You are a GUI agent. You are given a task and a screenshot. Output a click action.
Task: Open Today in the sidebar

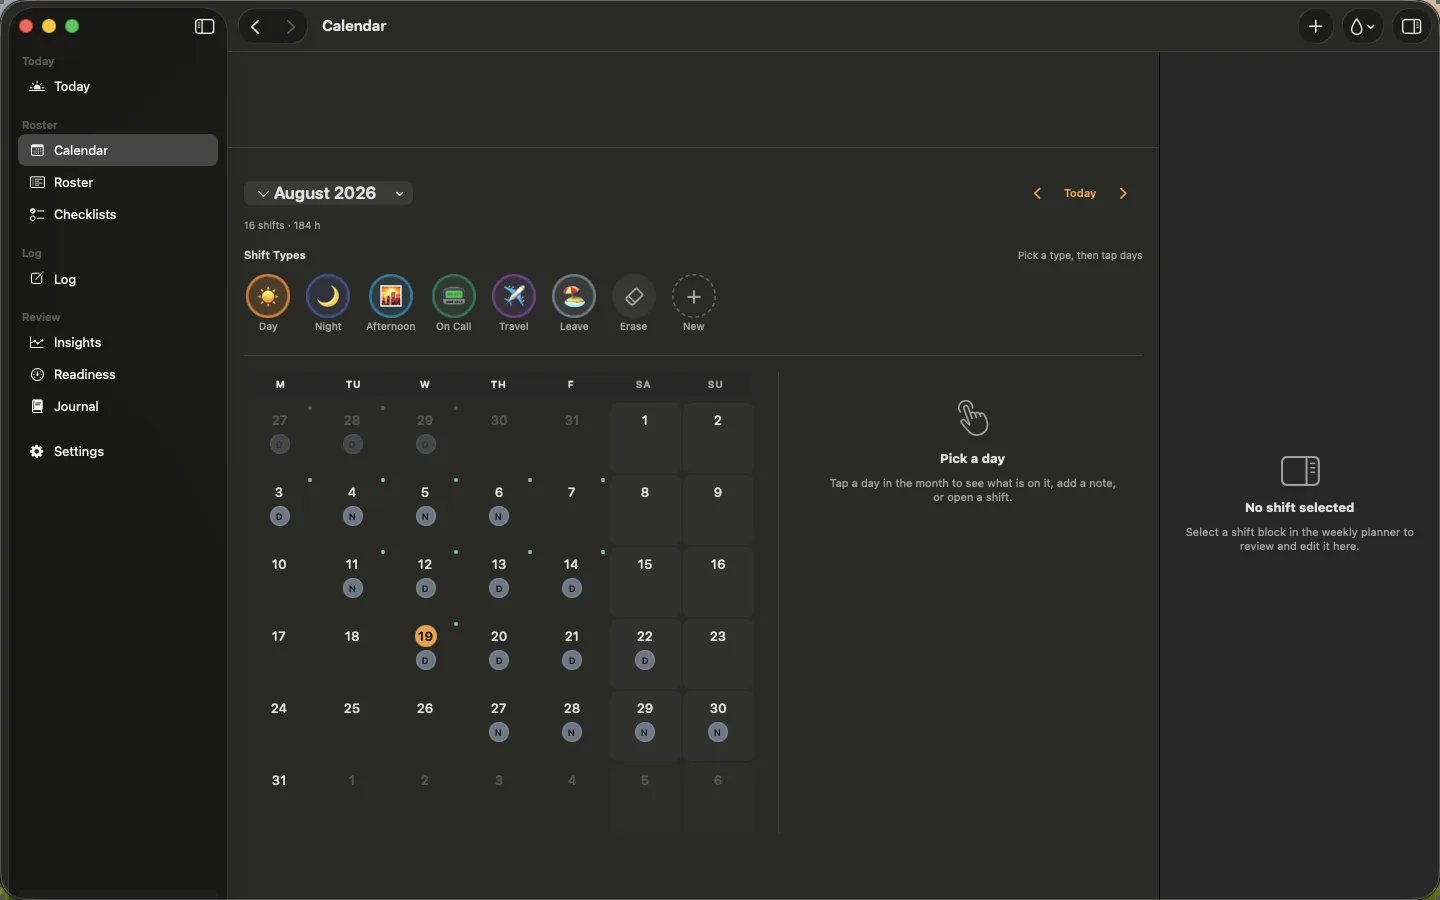(x=118, y=87)
